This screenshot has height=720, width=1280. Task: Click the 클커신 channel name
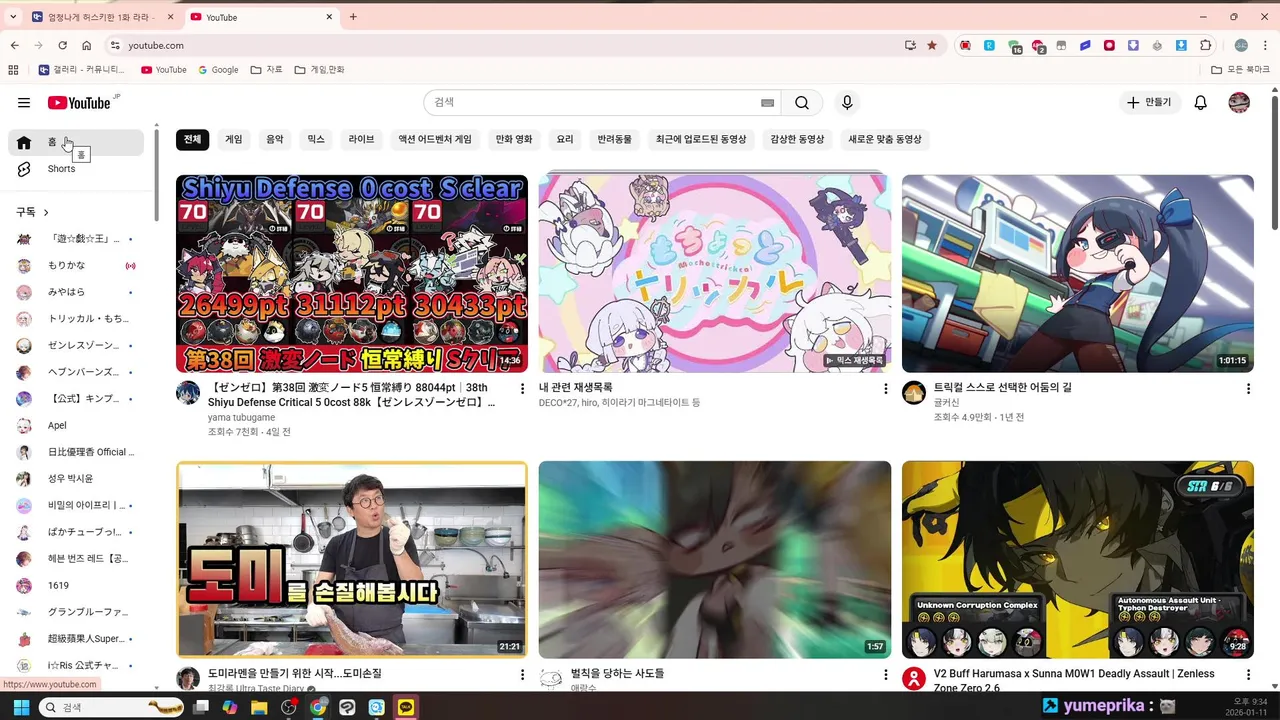click(x=946, y=402)
